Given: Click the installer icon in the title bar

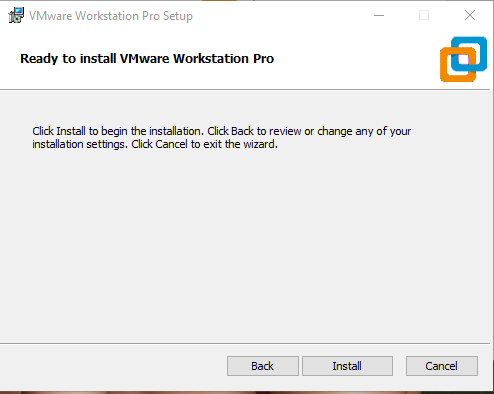Looking at the screenshot, I should 16,15.
